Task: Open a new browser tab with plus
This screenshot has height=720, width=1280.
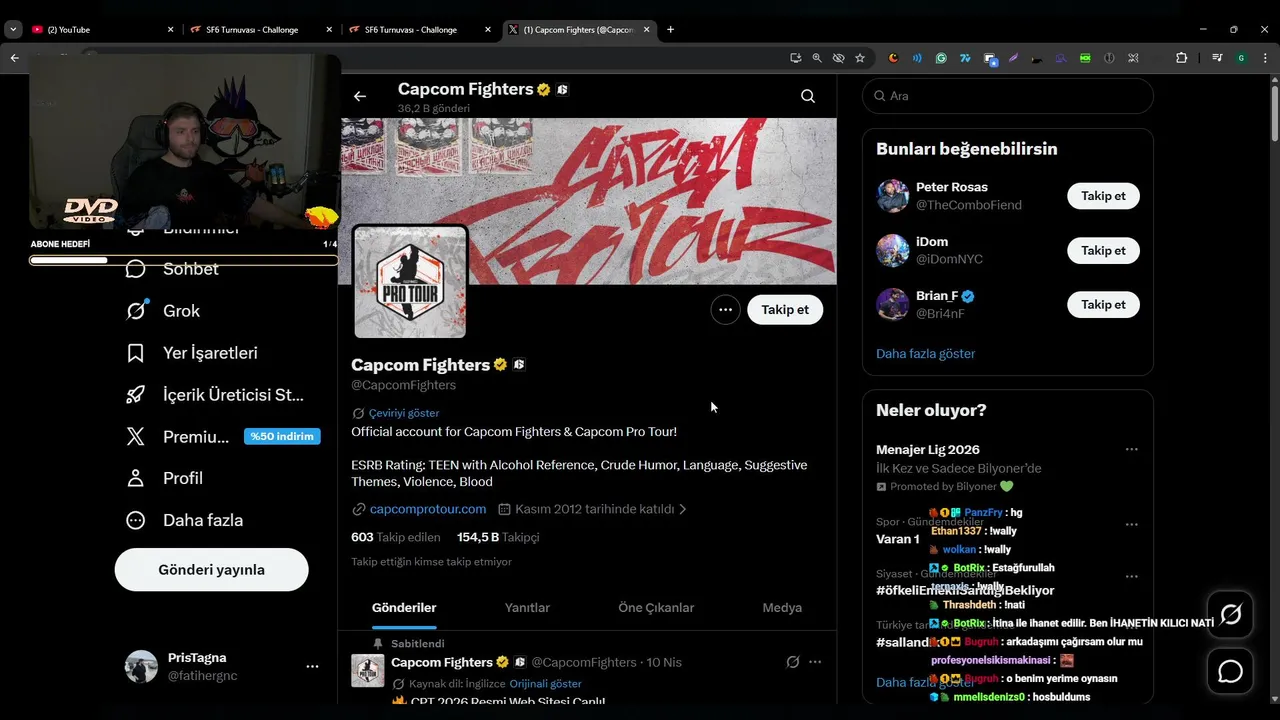Action: coord(670,30)
